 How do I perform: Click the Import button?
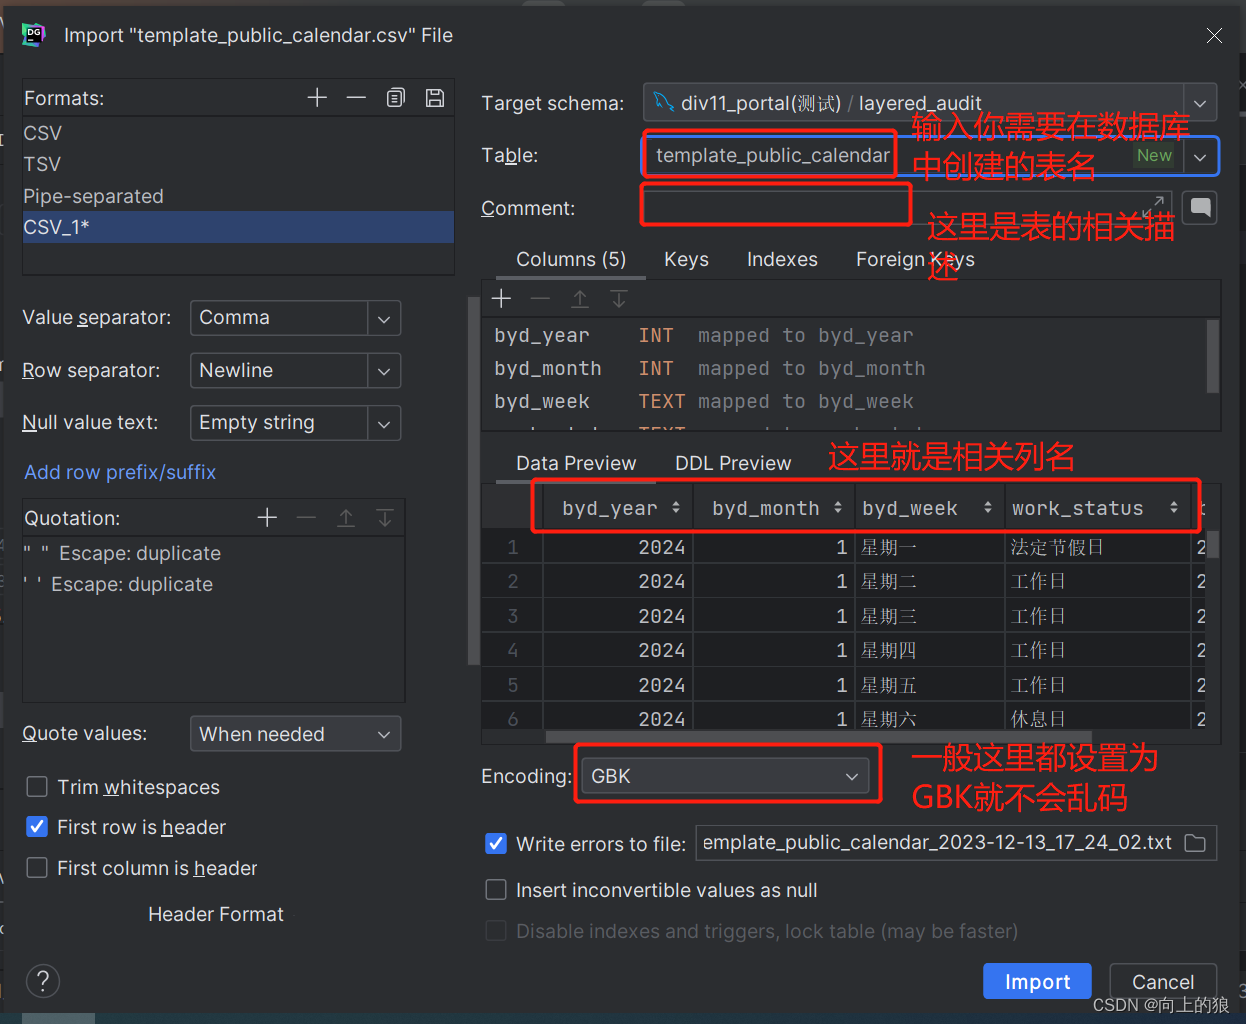pyautogui.click(x=1037, y=982)
